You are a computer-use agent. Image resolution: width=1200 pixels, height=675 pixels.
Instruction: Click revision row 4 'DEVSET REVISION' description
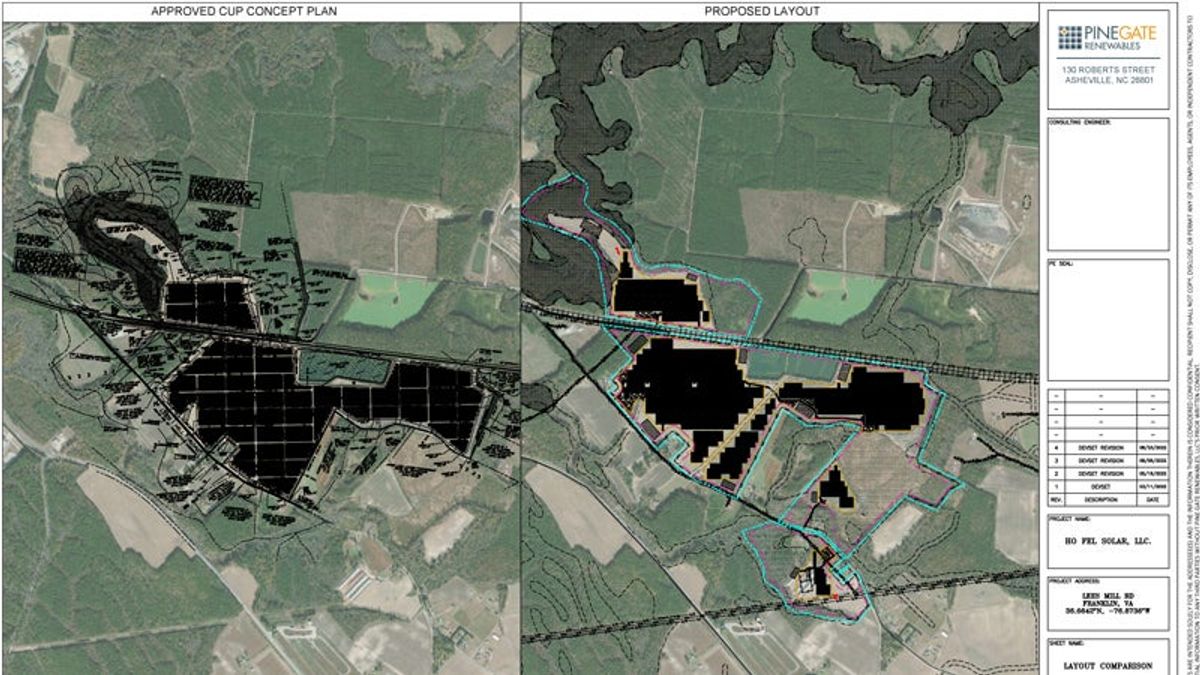[1102, 449]
